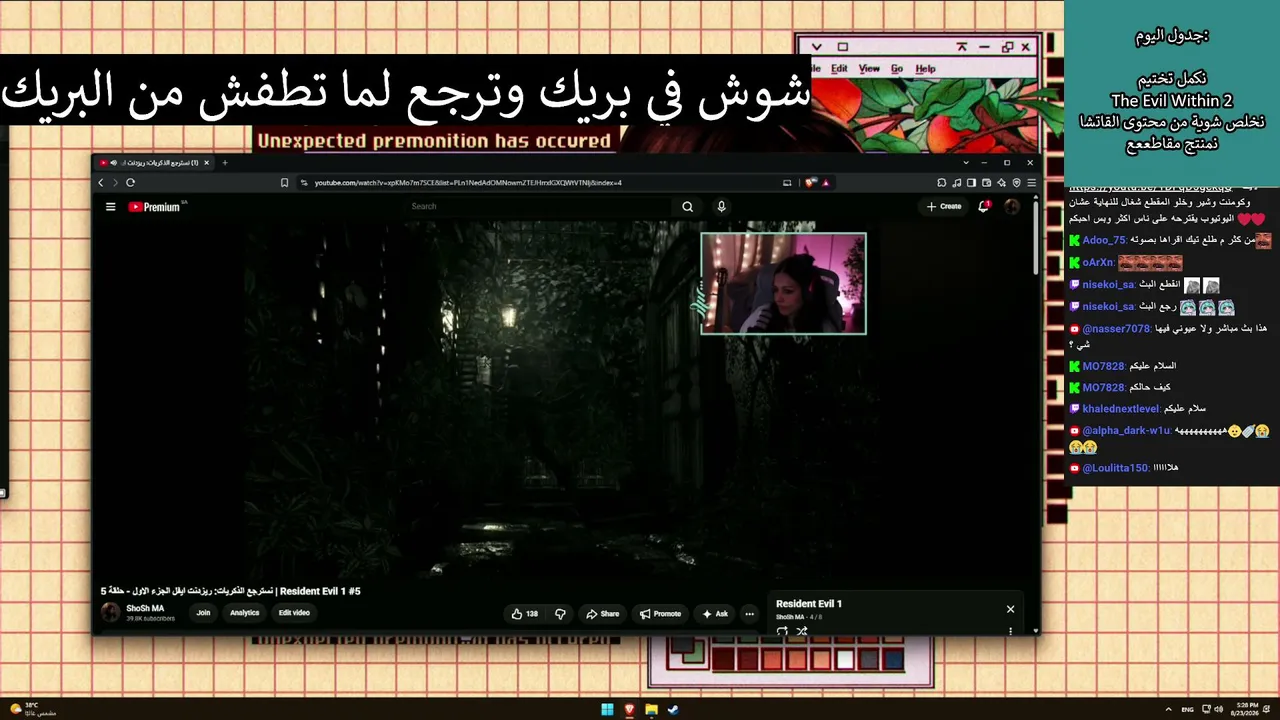Image resolution: width=1280 pixels, height=720 pixels.
Task: Pick the white swatch in bottom palette
Action: tap(846, 660)
